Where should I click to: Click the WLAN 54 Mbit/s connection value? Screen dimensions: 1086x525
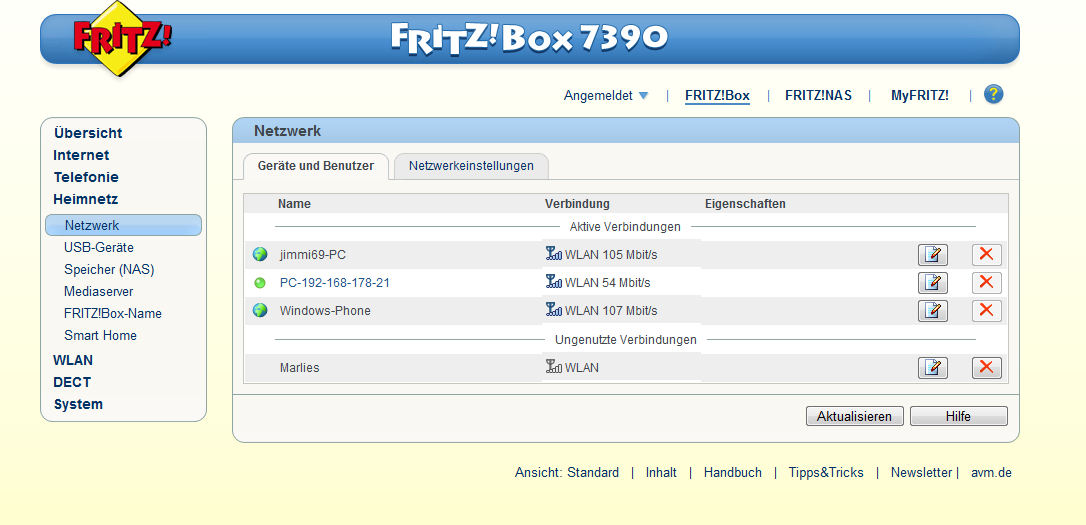[607, 283]
